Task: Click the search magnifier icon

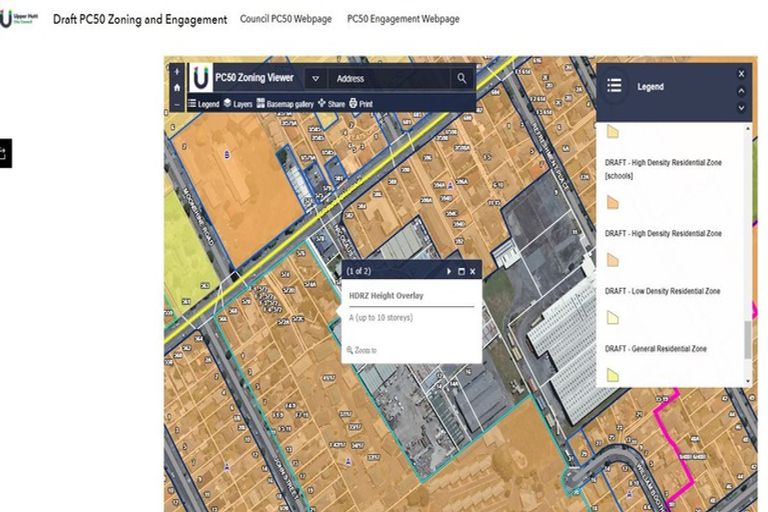Action: pyautogui.click(x=461, y=78)
